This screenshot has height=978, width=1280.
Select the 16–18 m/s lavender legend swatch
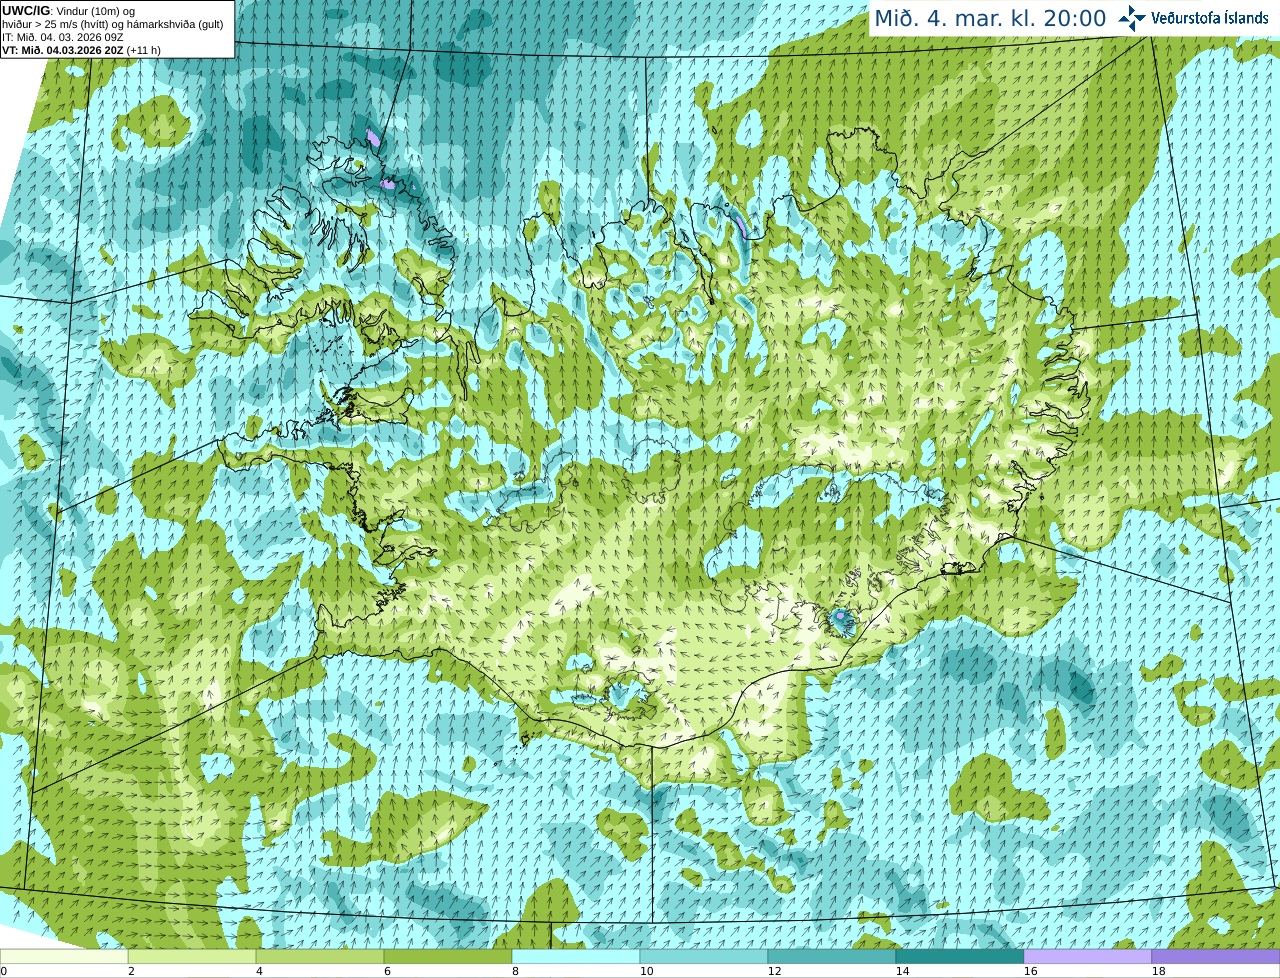(1088, 956)
